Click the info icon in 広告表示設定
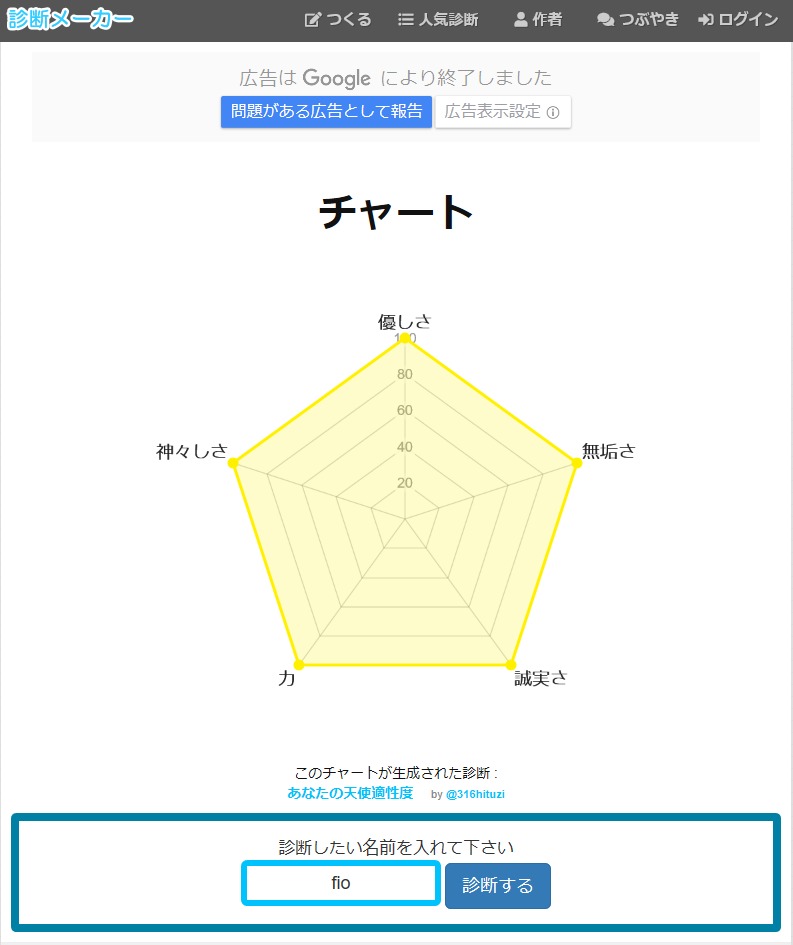 pos(553,112)
